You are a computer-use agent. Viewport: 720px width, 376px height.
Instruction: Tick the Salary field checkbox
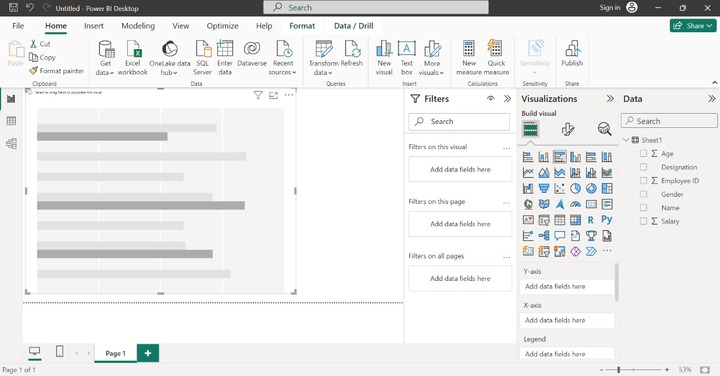click(643, 221)
